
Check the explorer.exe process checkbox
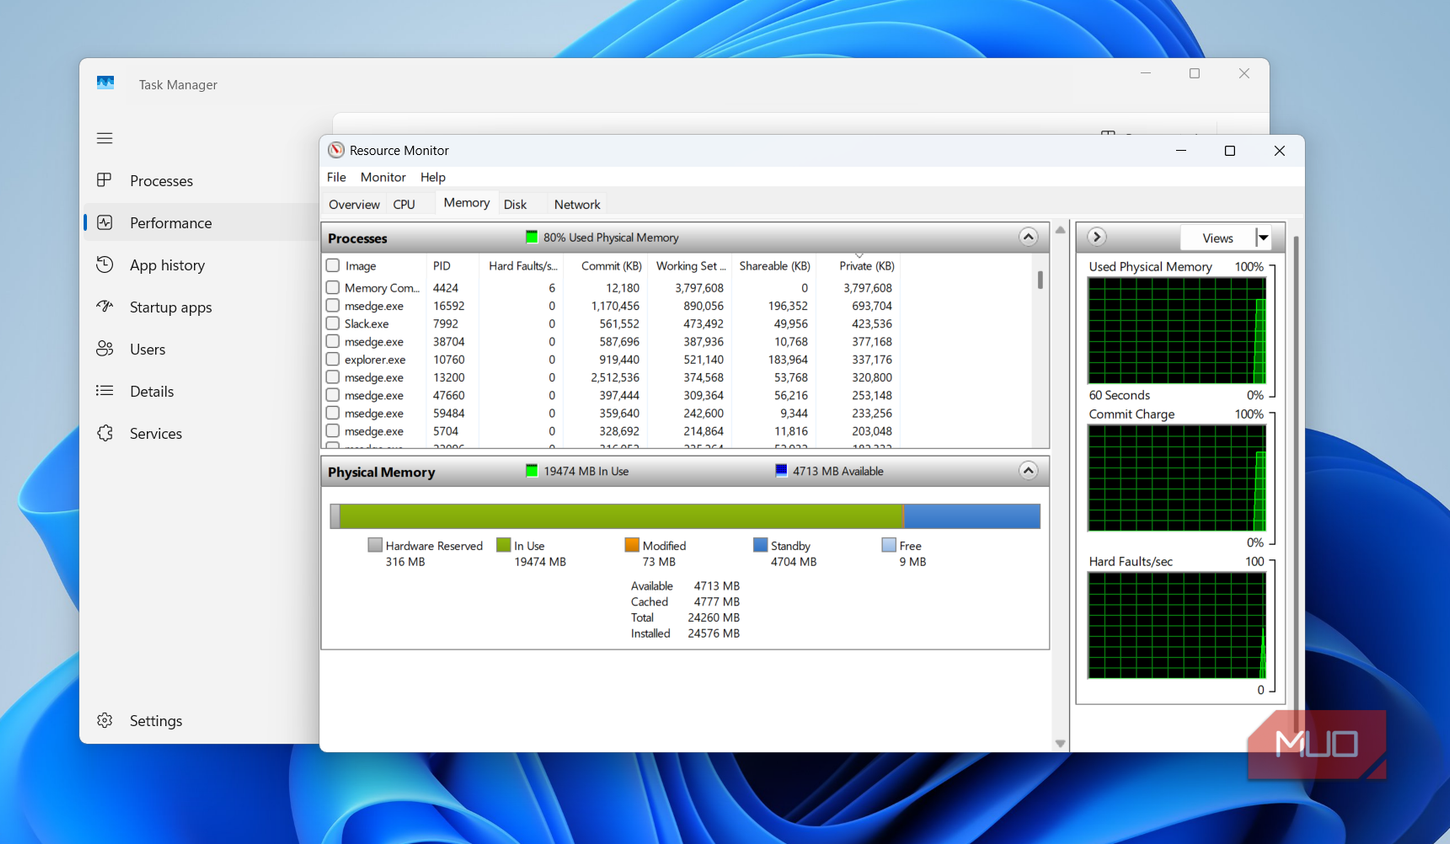(x=333, y=359)
